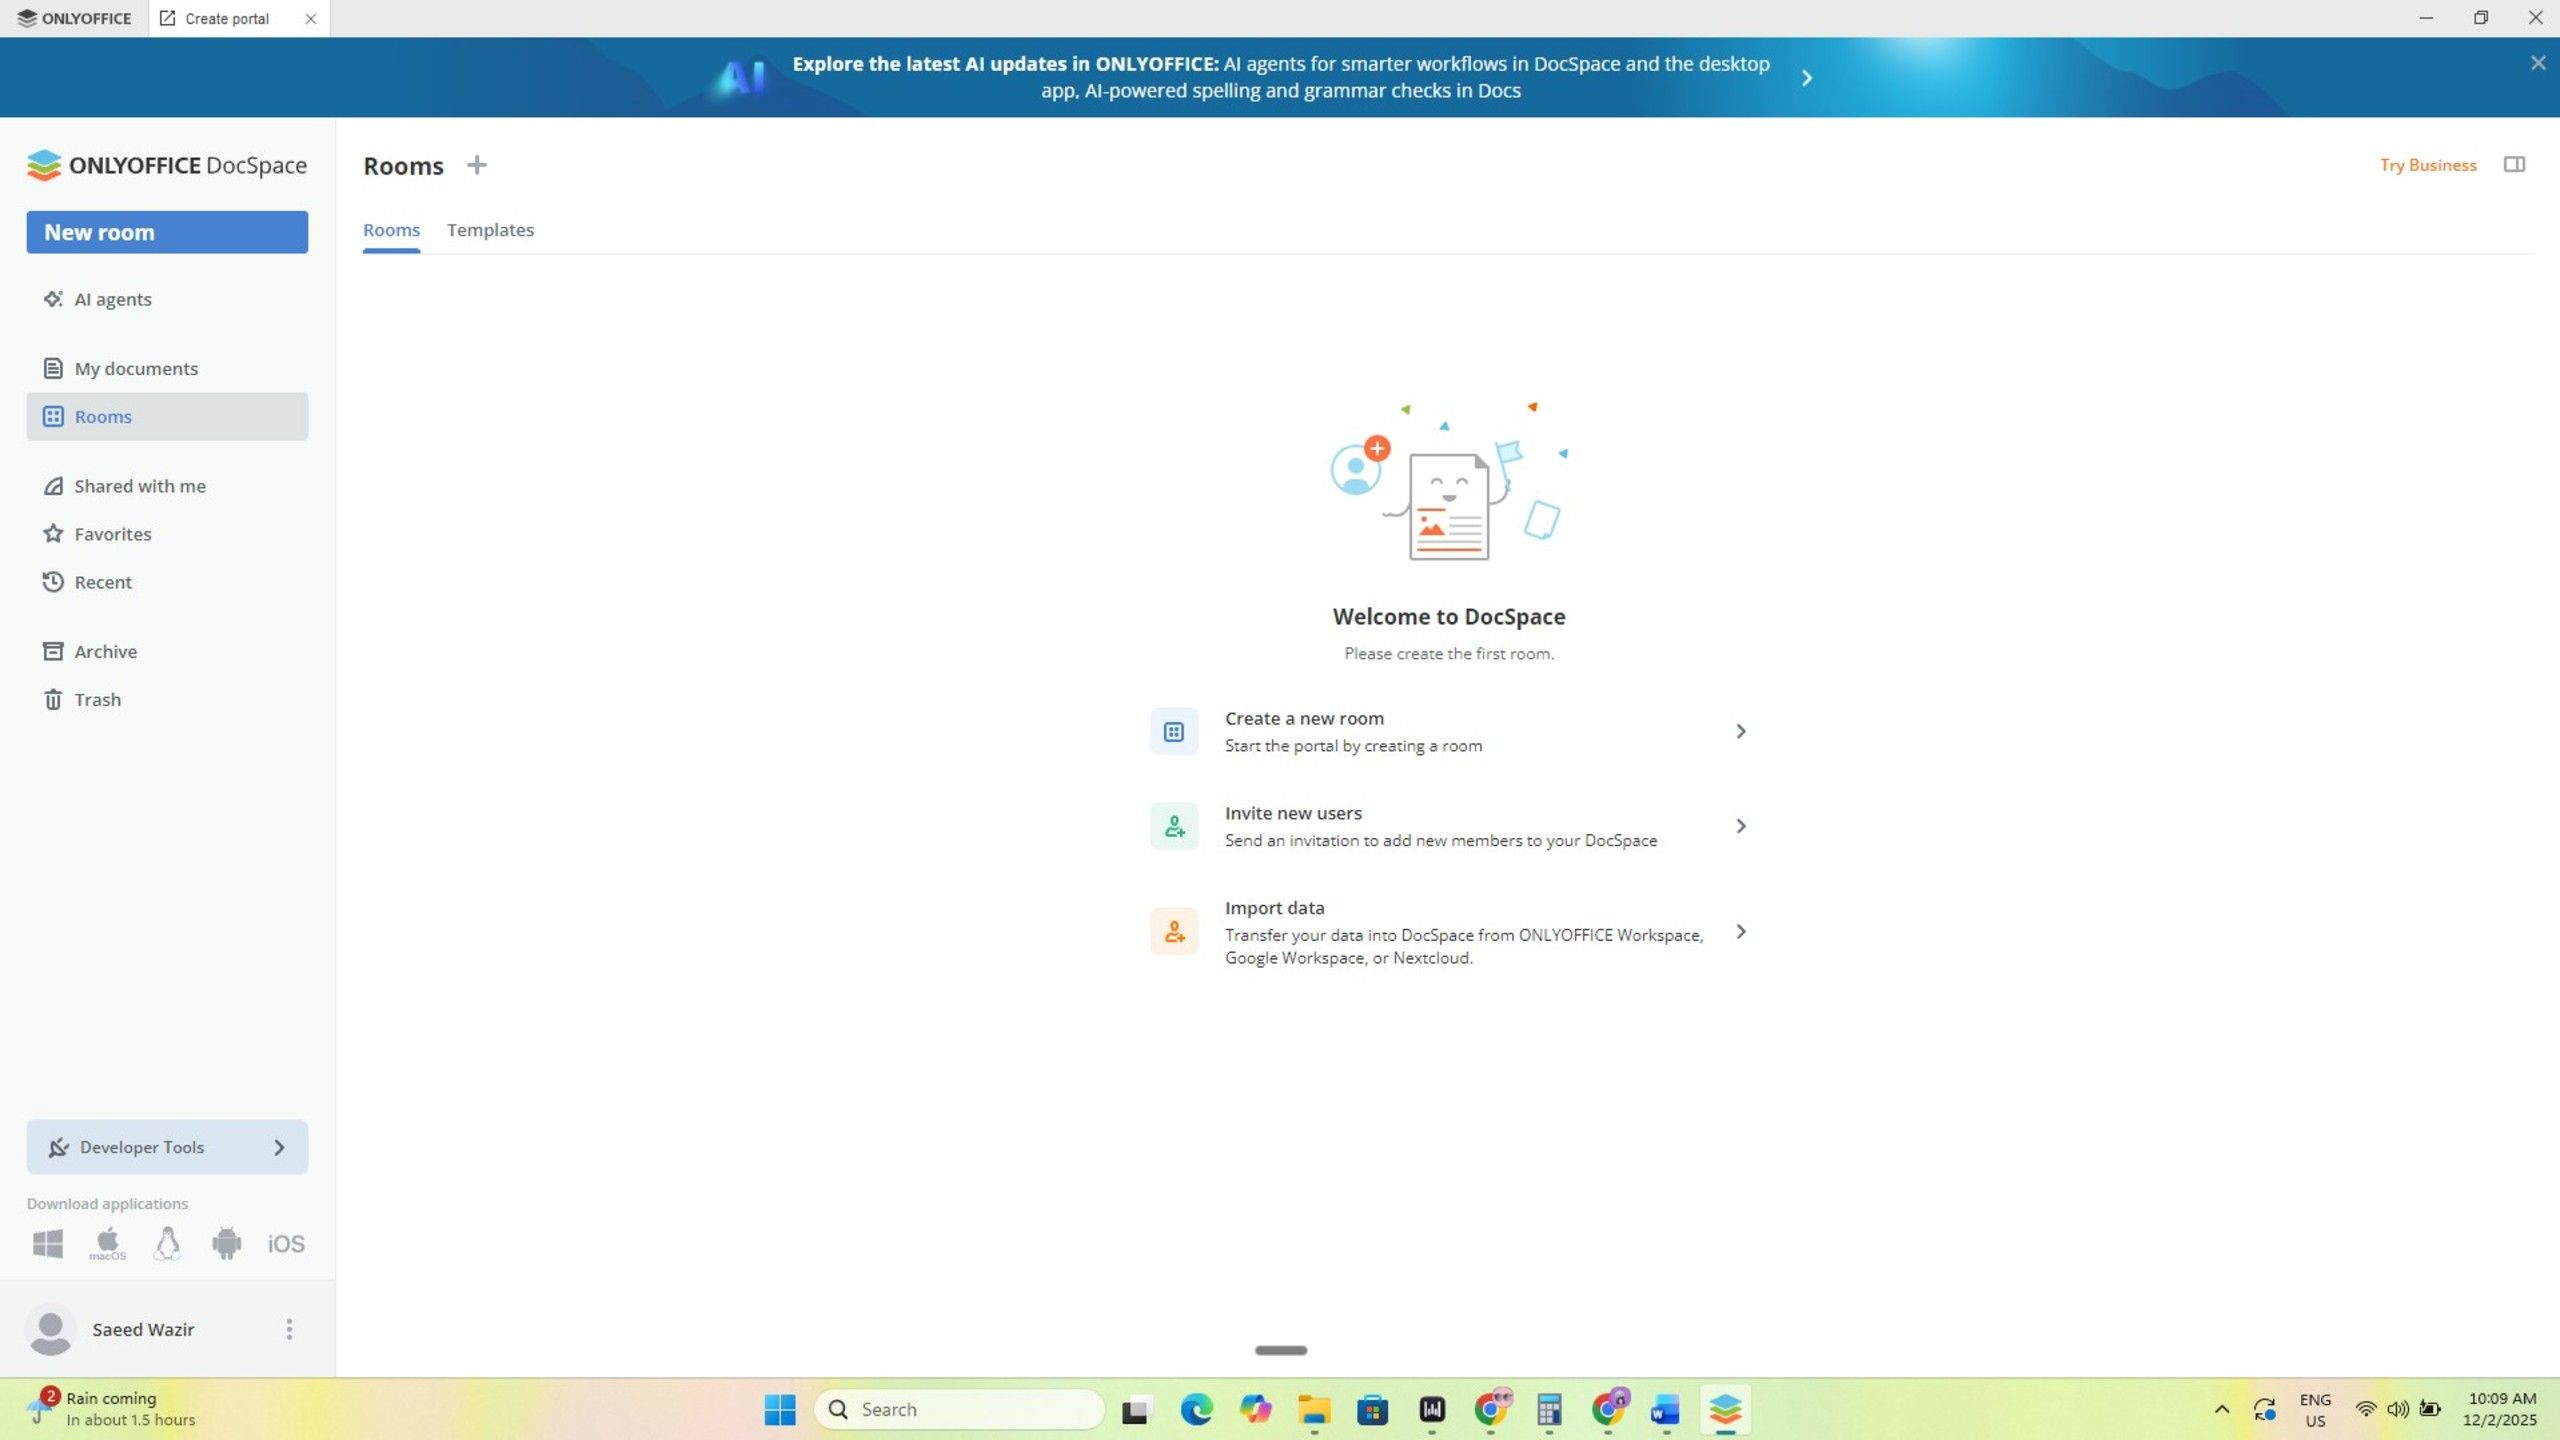Click the Saeed Wazir avatar
2560x1440 pixels.
(x=50, y=1329)
